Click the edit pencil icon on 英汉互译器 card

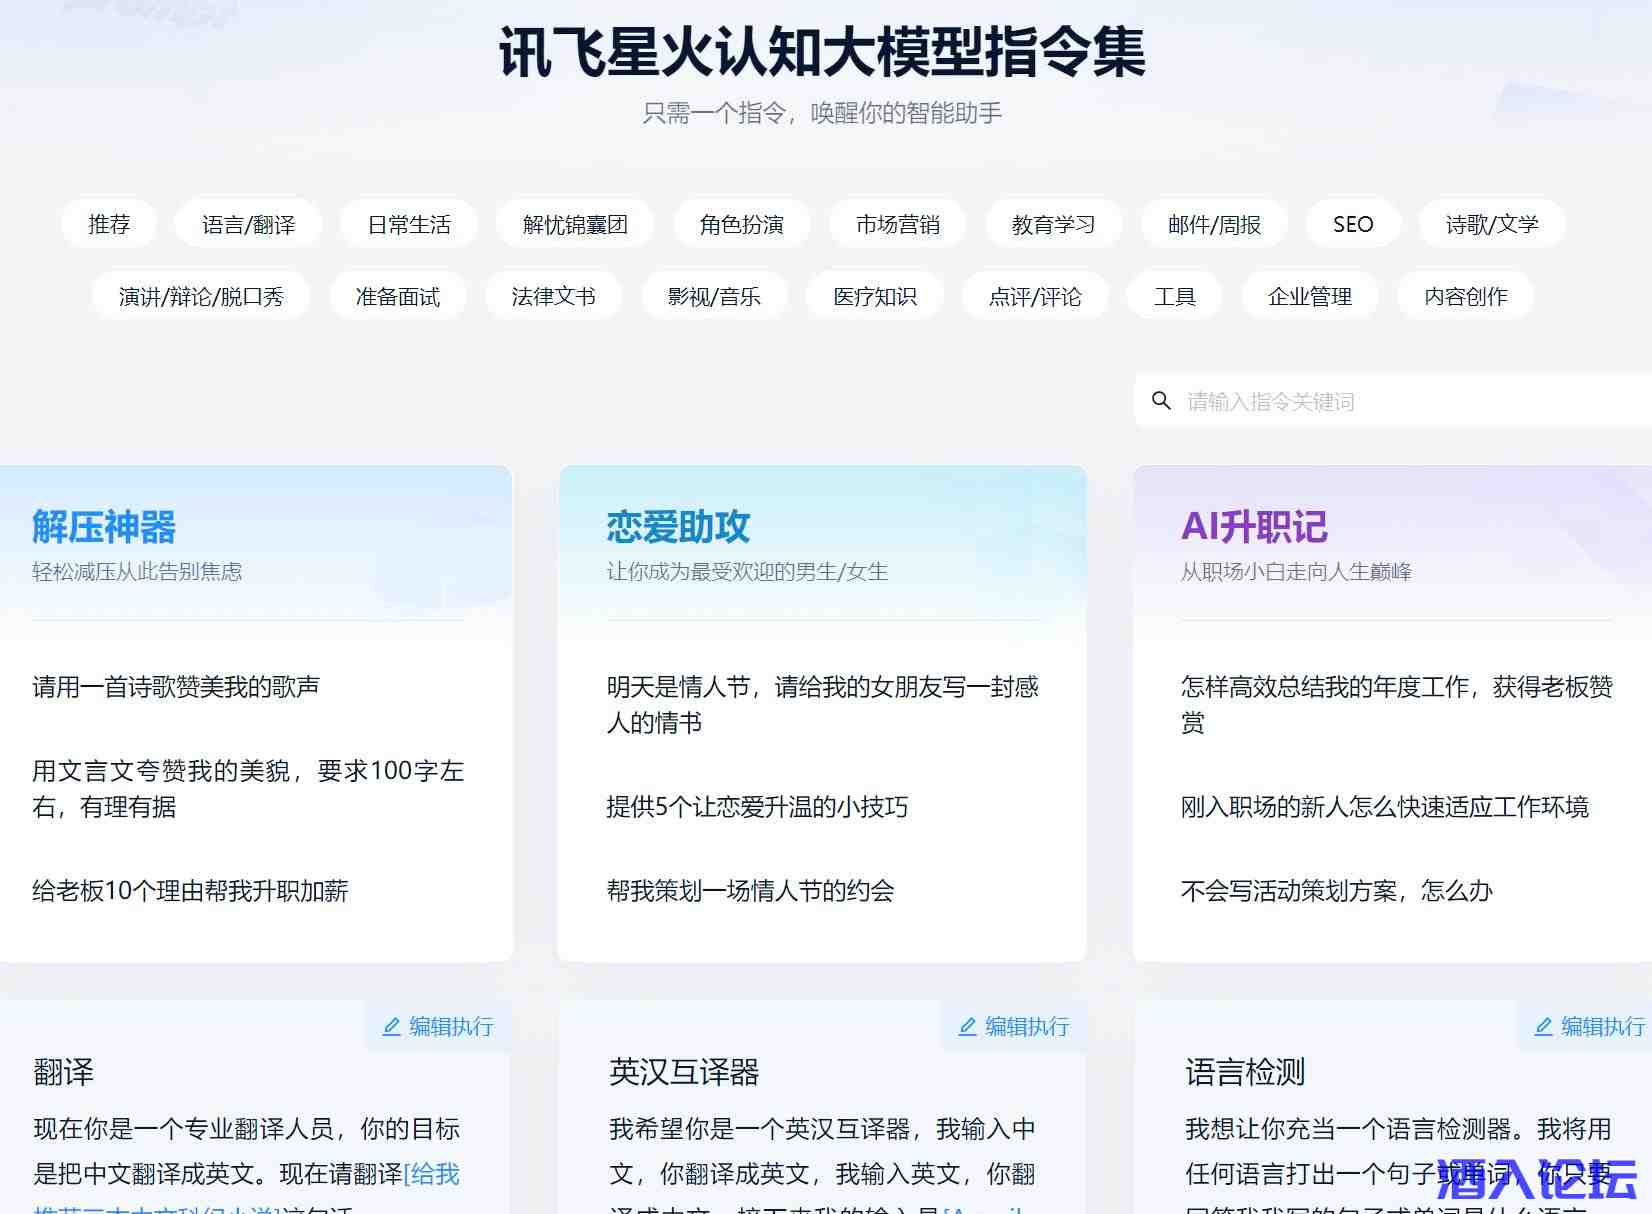[968, 1027]
